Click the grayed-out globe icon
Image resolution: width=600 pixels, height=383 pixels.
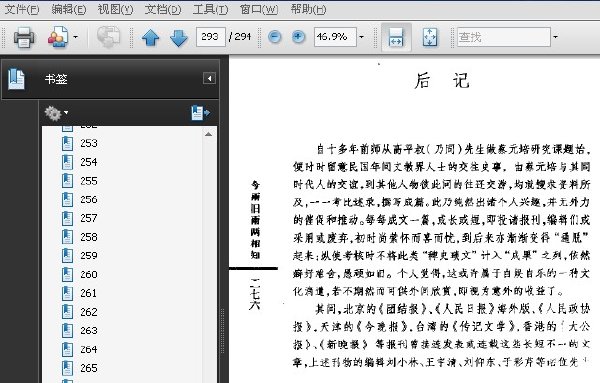coord(108,37)
